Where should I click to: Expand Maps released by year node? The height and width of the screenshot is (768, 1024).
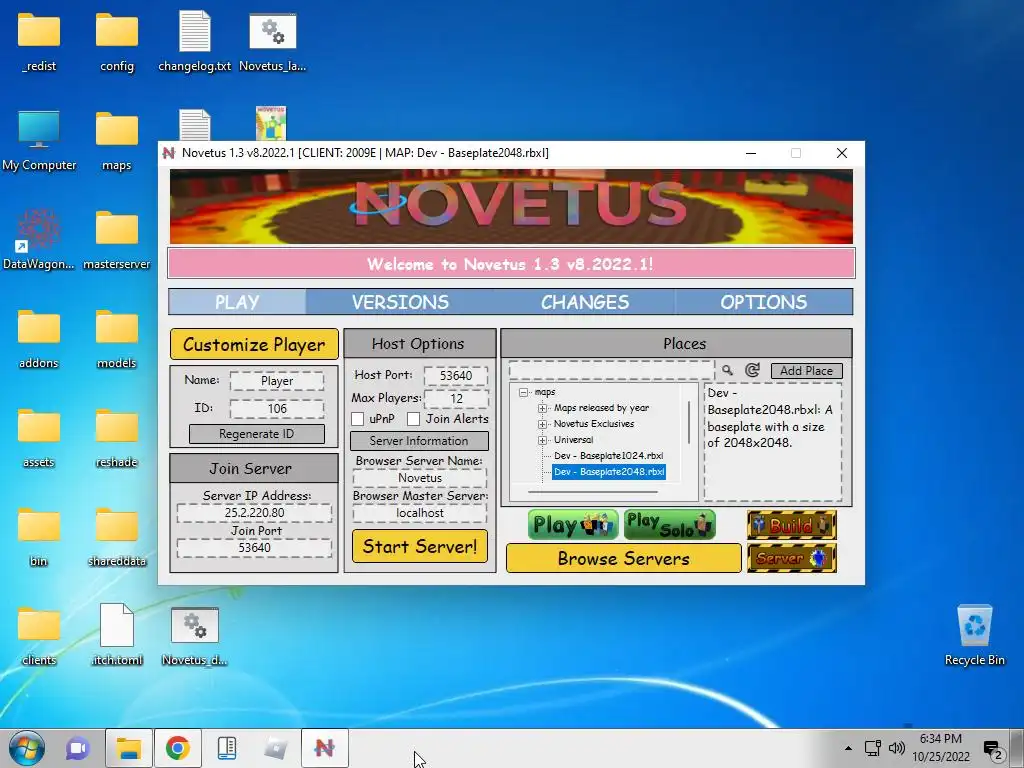(x=542, y=408)
